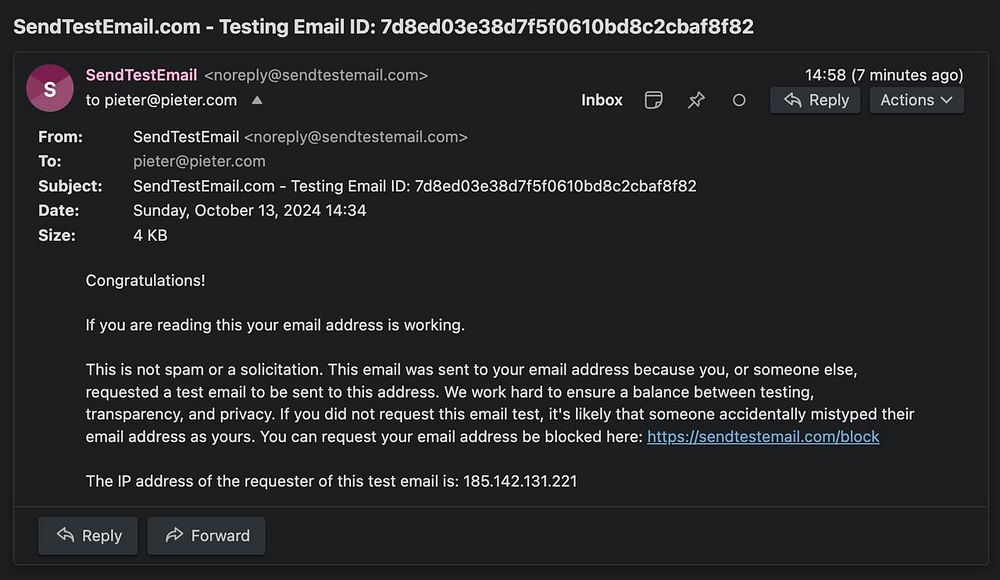Open the sendtestemail.com/block link
This screenshot has height=580, width=1000.
tap(763, 437)
